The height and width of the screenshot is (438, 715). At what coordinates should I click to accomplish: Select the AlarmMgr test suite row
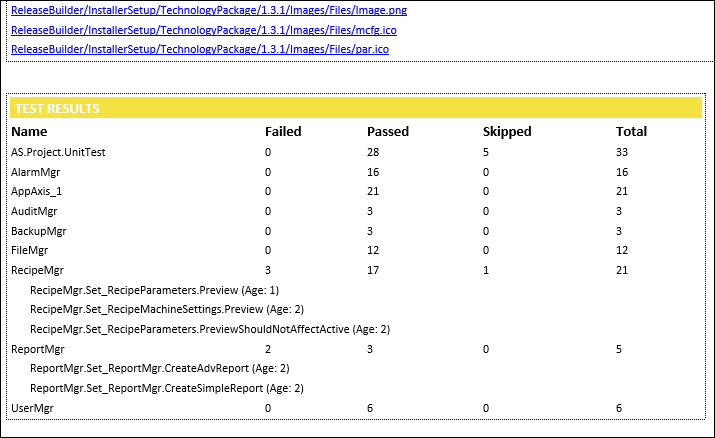[x=35, y=172]
